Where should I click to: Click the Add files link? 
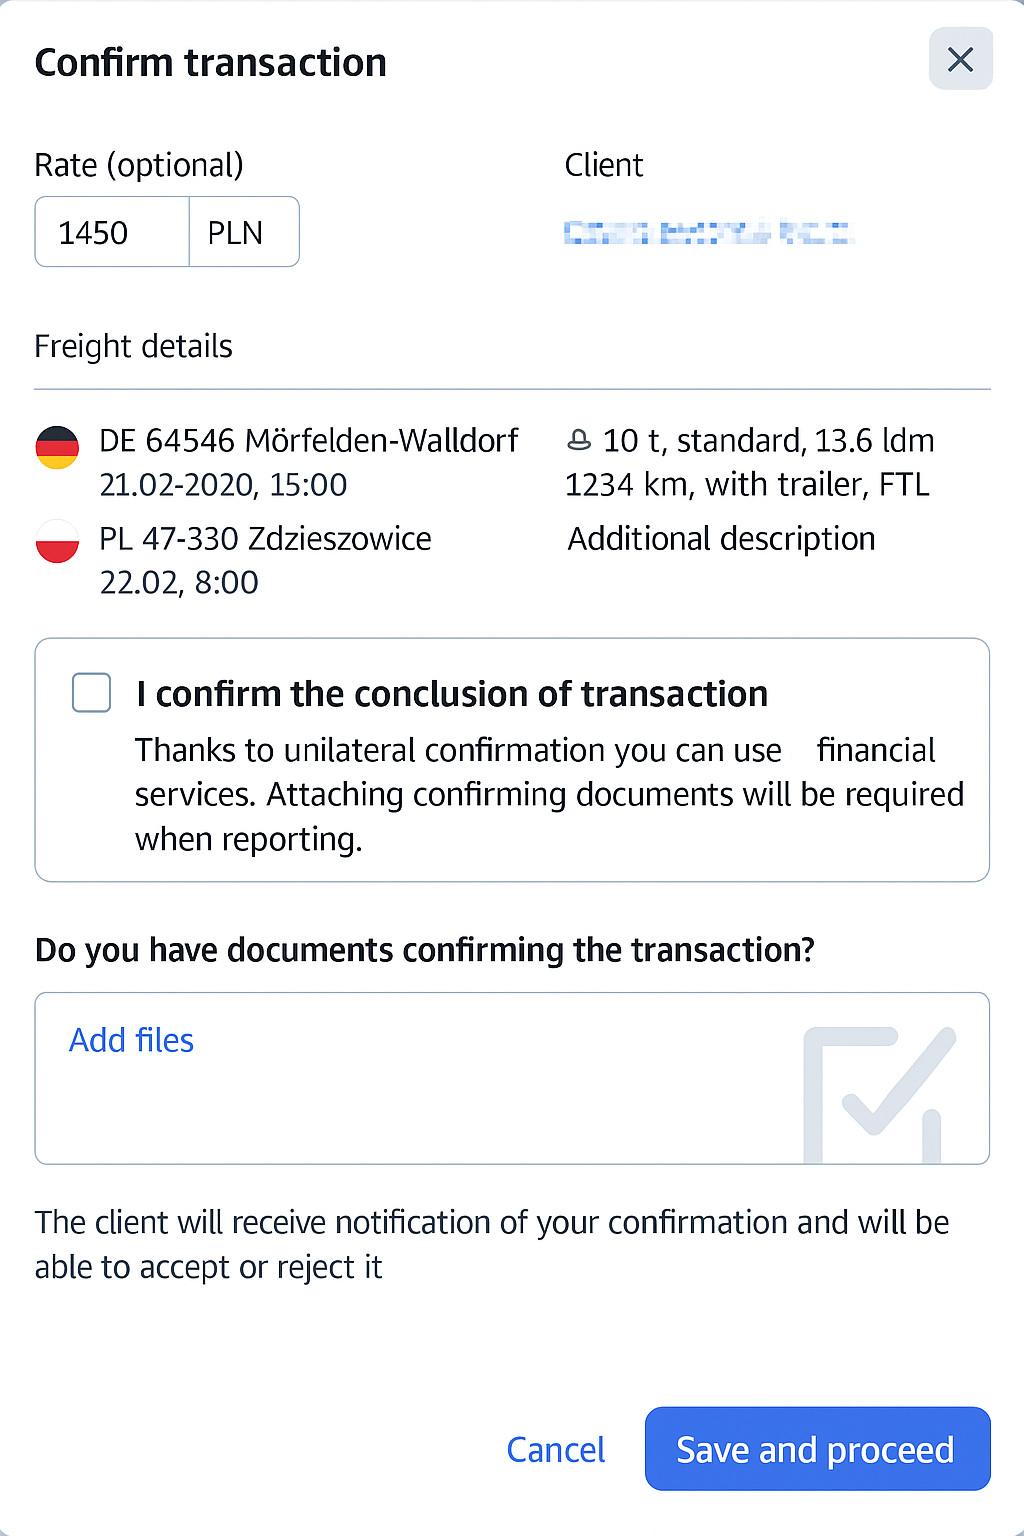pos(131,1041)
